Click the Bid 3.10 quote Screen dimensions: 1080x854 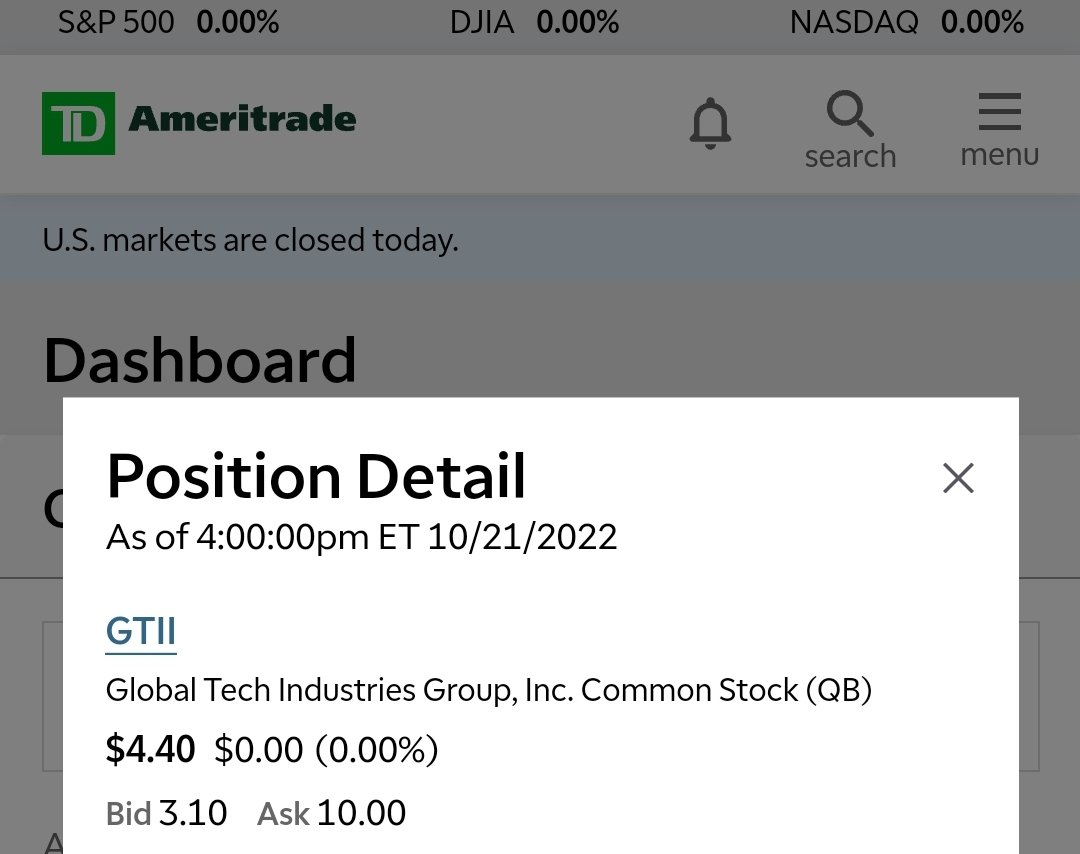click(166, 813)
